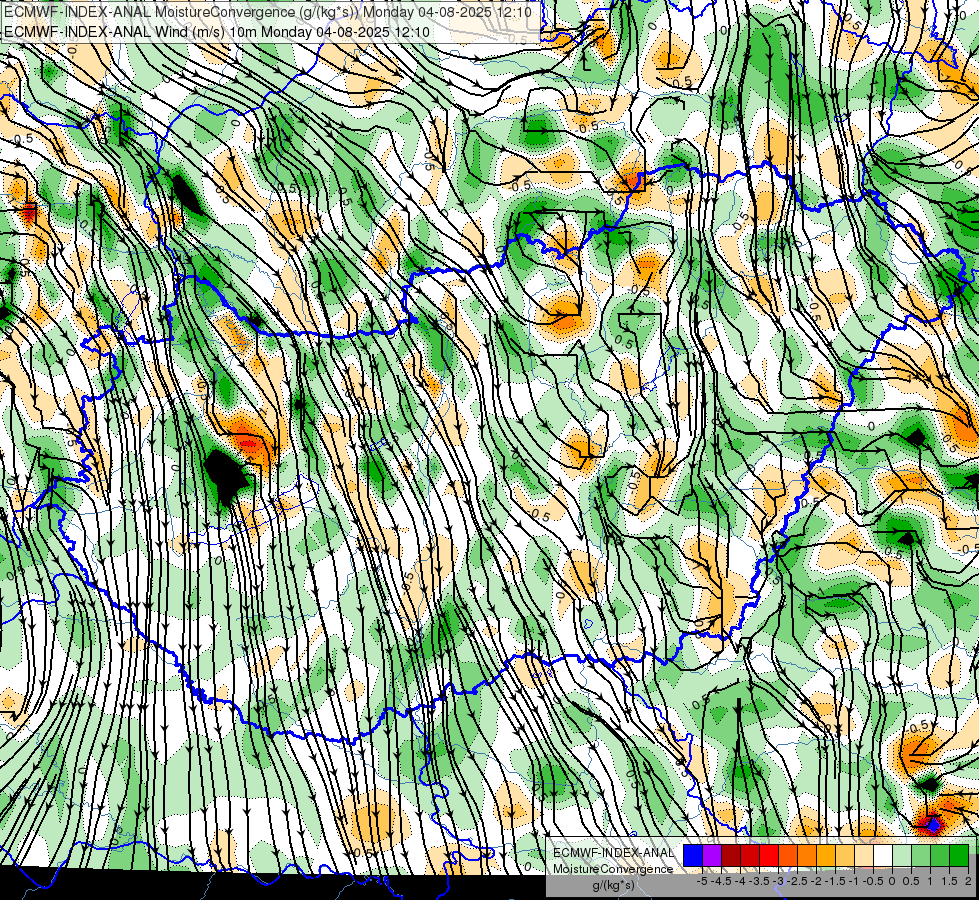Click the Wind 10m title line at top
Screen dimensions: 979x900
click(x=217, y=32)
